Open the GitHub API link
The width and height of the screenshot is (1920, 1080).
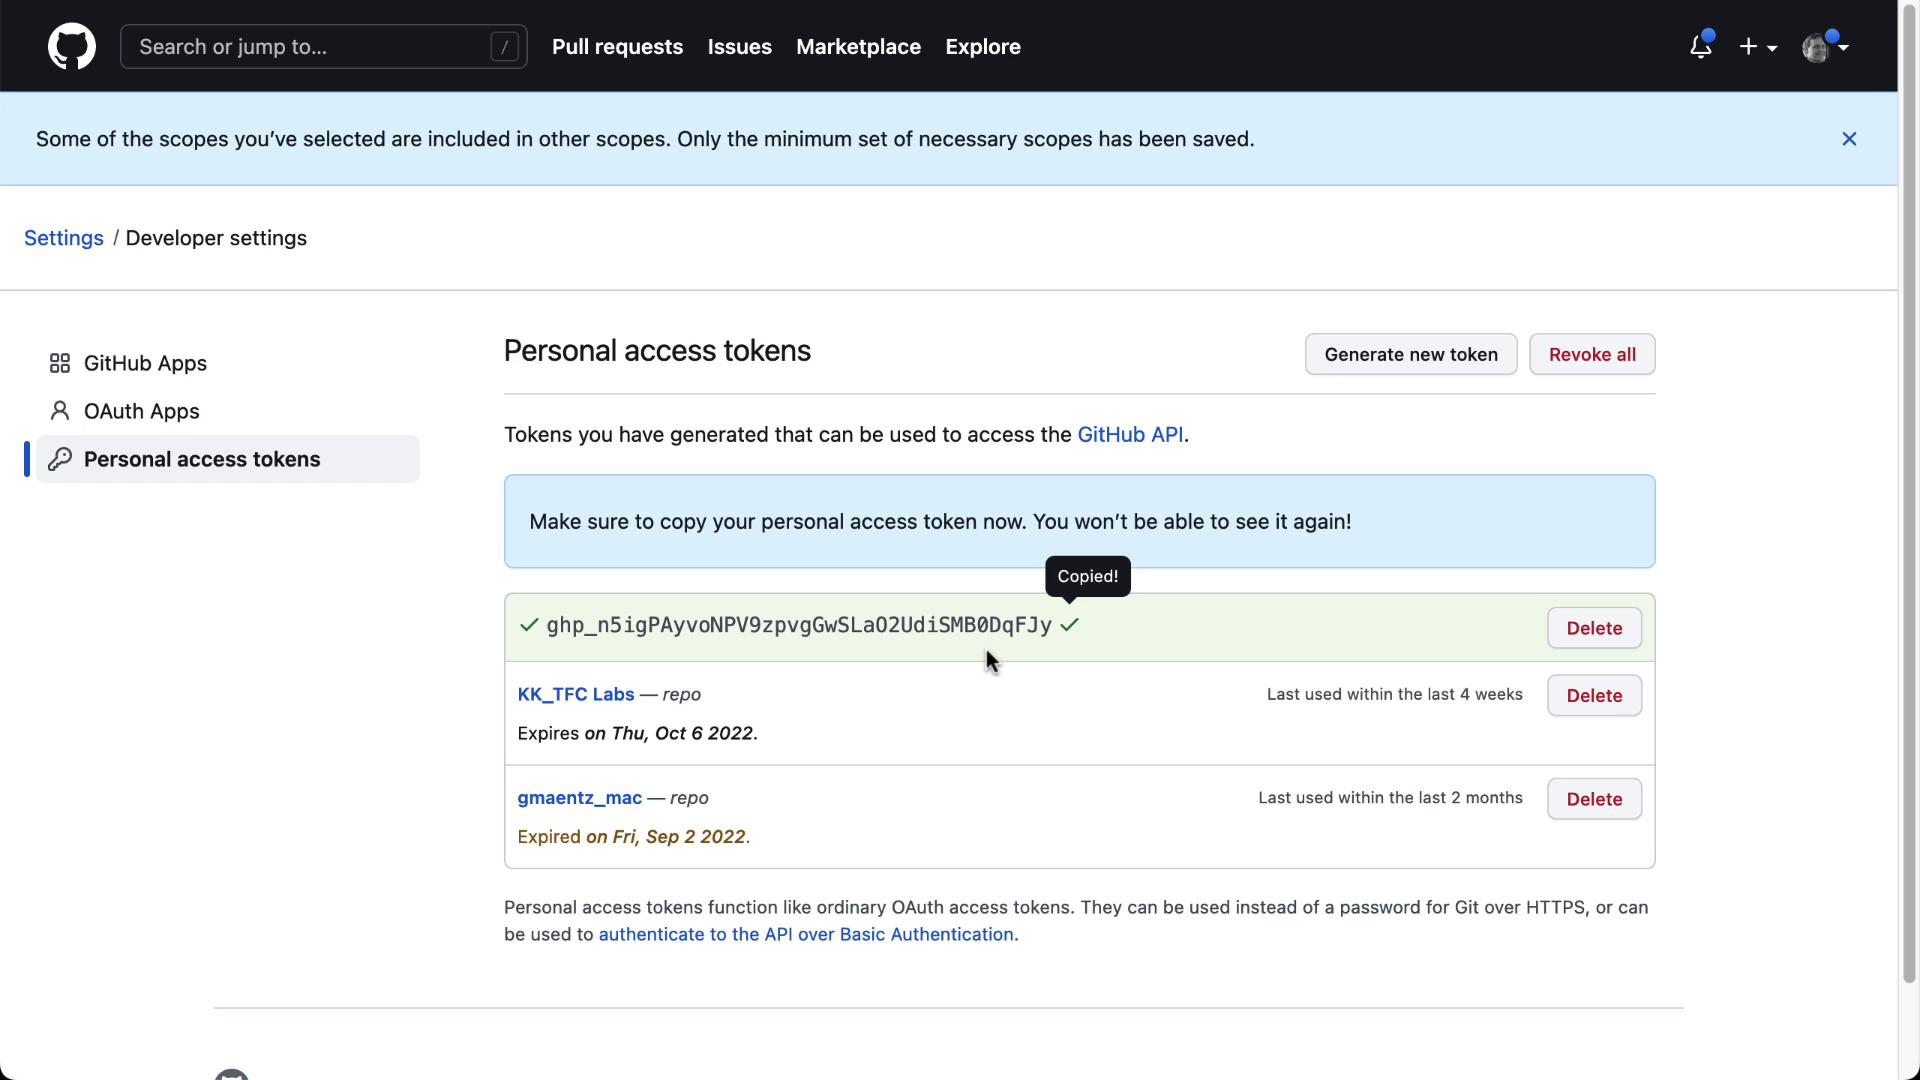tap(1129, 435)
